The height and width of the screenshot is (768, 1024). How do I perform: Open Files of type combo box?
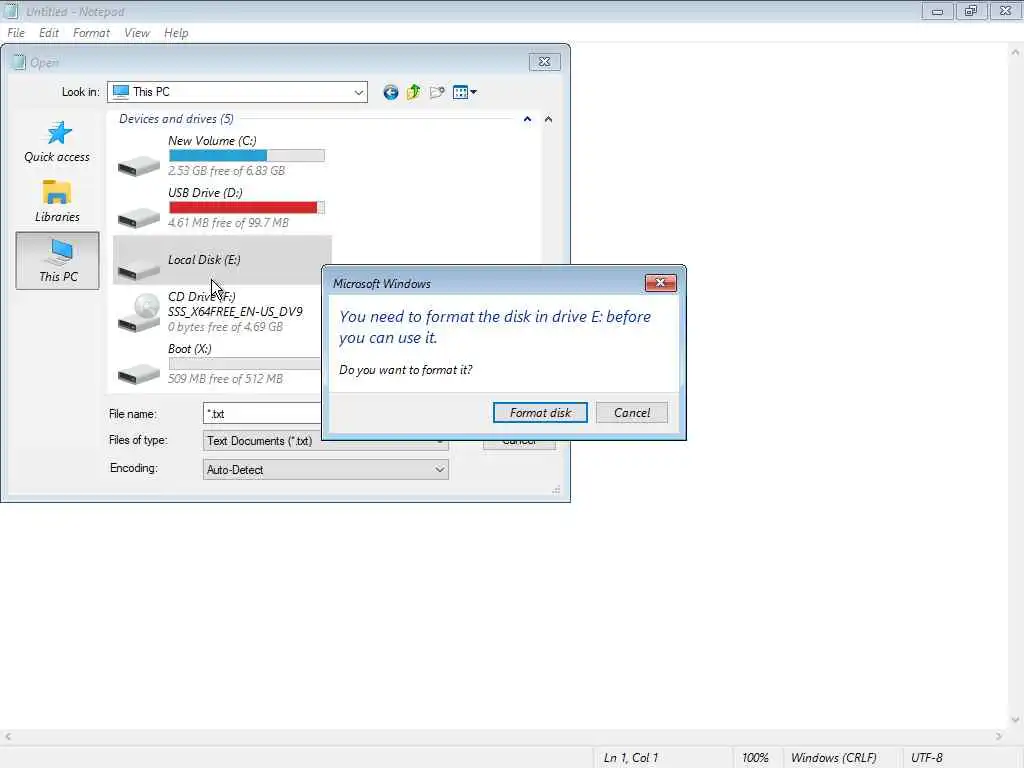coord(325,441)
